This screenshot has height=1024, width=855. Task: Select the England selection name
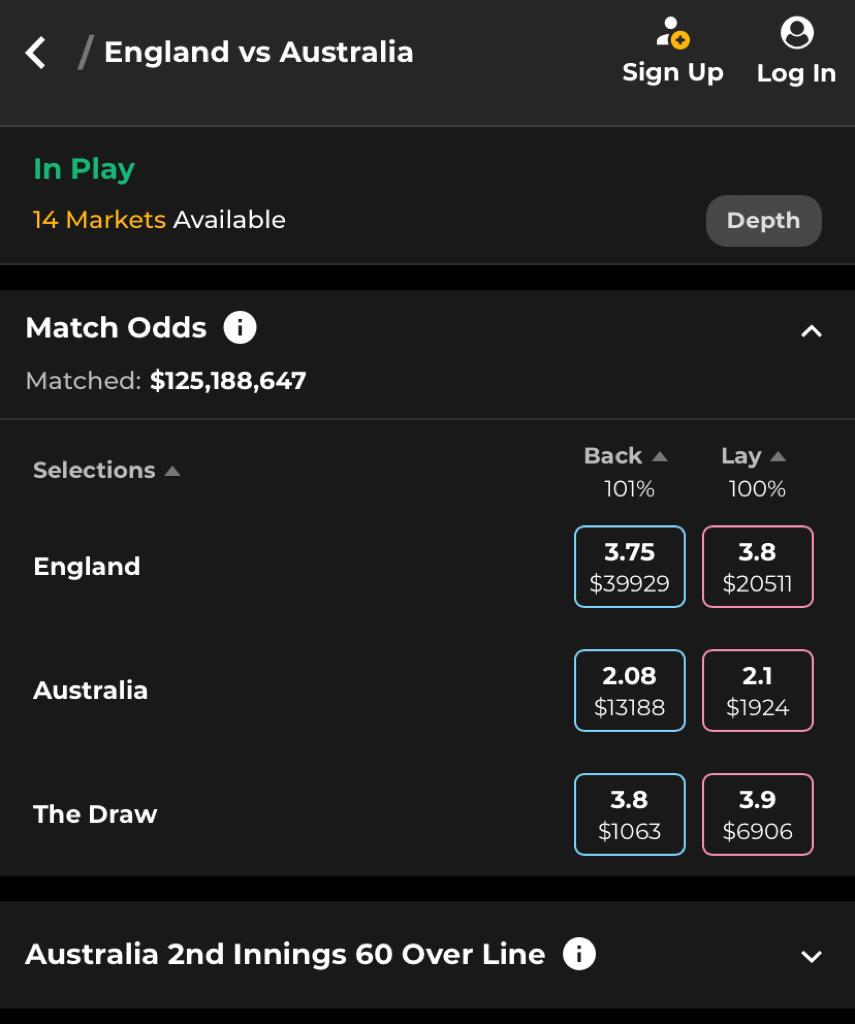point(87,567)
